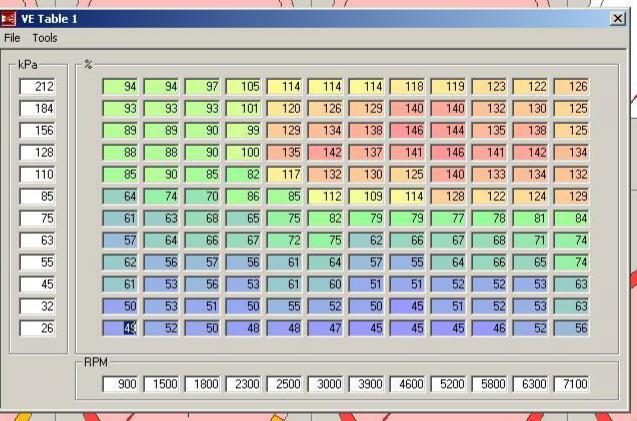637x421 pixels.
Task: Select VE cell 55 in the 32 kPa row
Action: tap(284, 306)
